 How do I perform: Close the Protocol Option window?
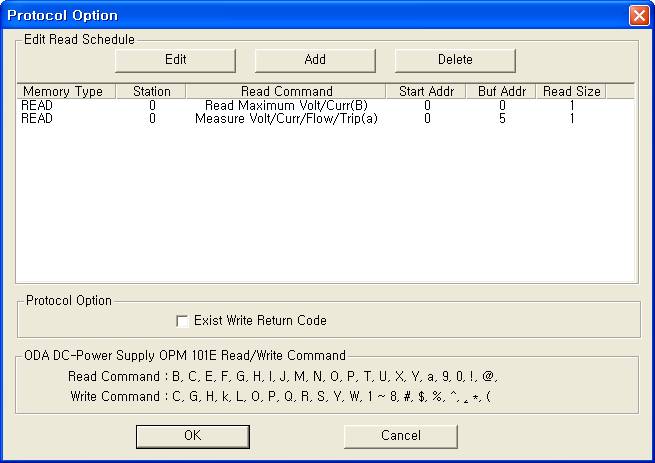638,16
